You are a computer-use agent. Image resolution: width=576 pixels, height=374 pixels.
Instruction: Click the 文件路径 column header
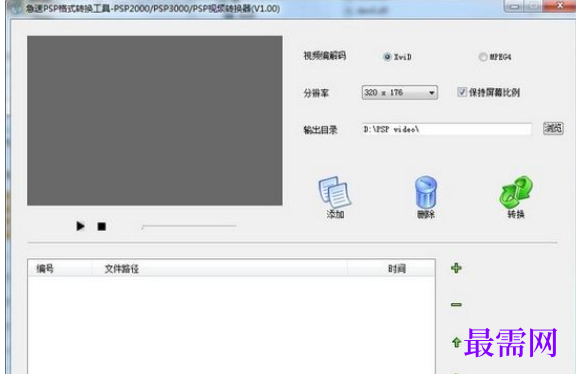[x=219, y=269]
